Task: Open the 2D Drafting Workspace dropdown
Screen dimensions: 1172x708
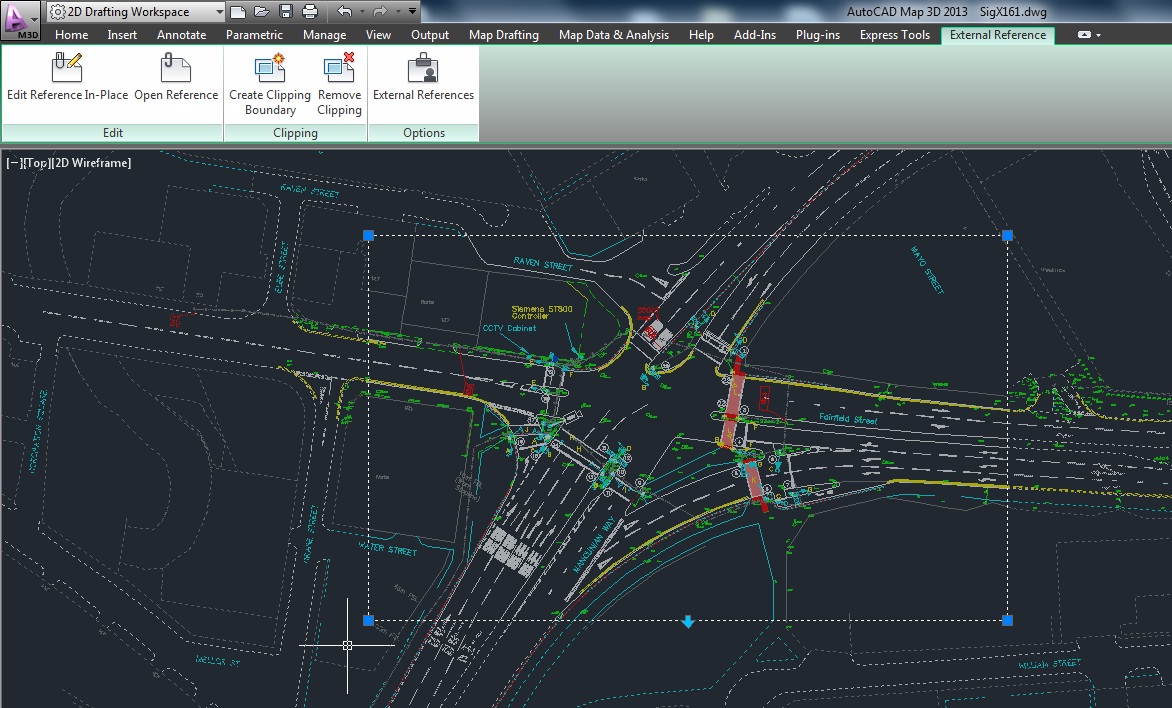Action: point(136,12)
